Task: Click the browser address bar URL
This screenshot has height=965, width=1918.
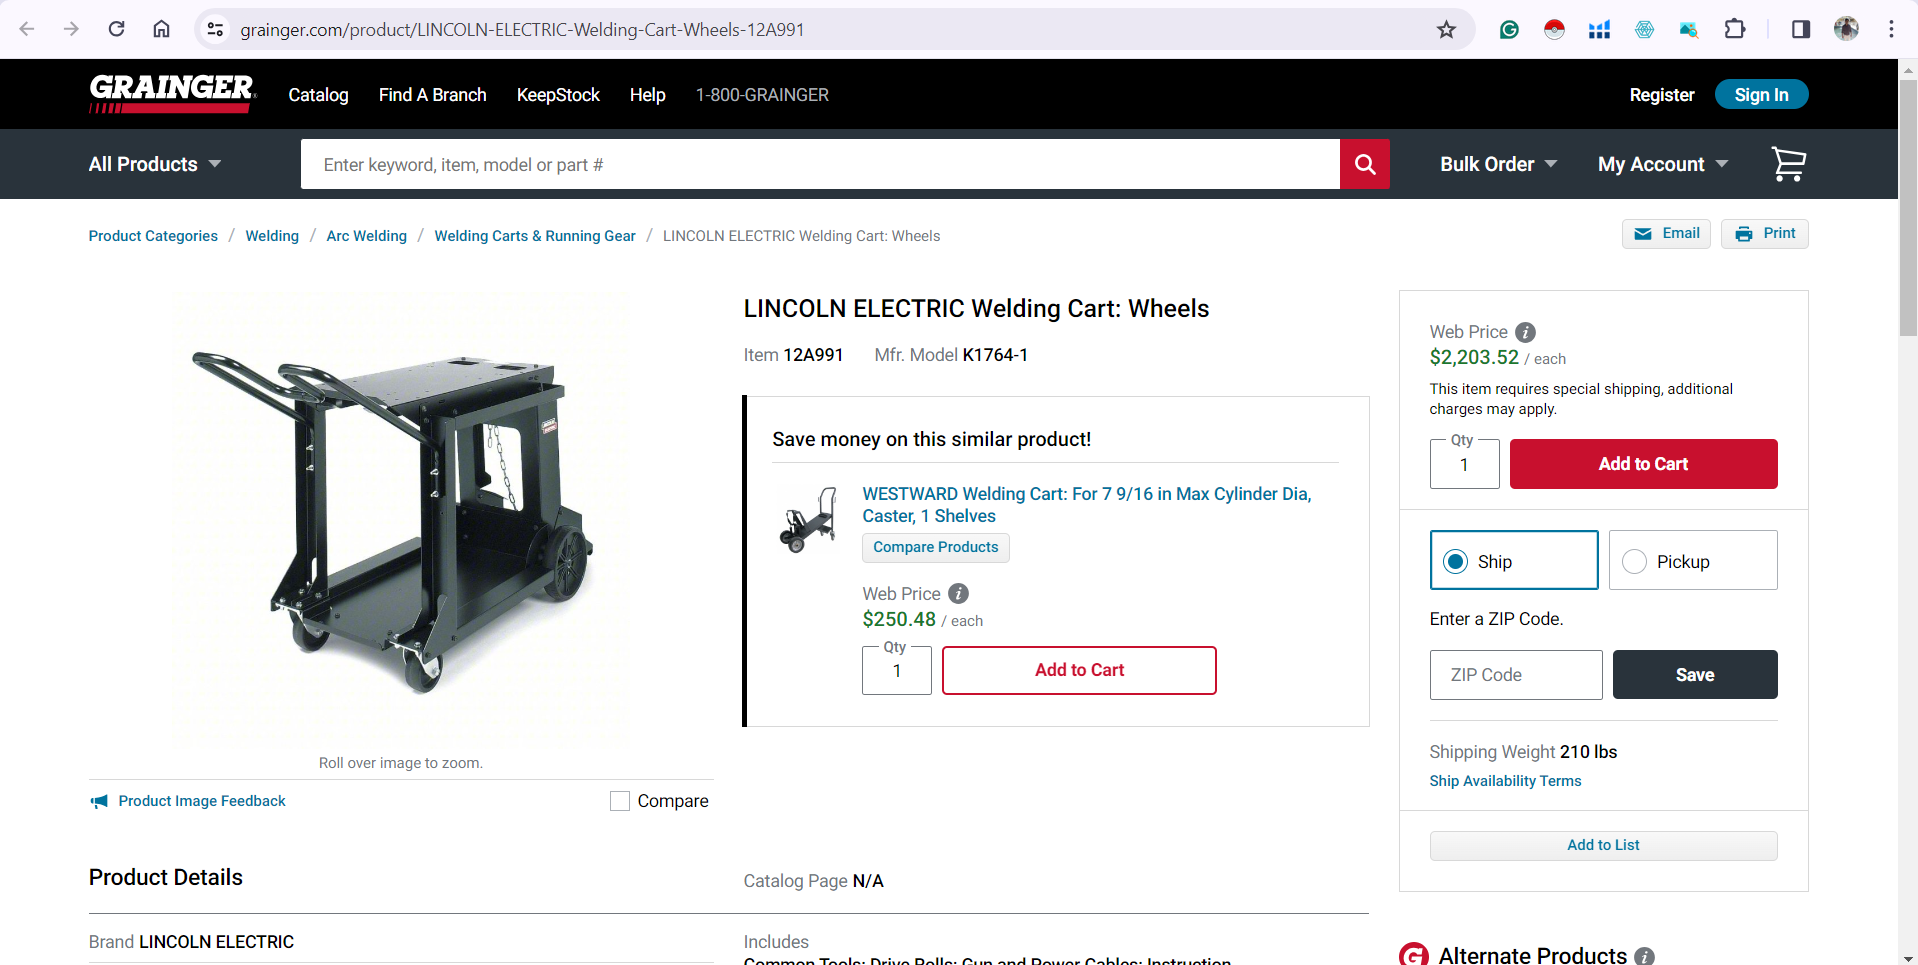Action: click(x=522, y=30)
